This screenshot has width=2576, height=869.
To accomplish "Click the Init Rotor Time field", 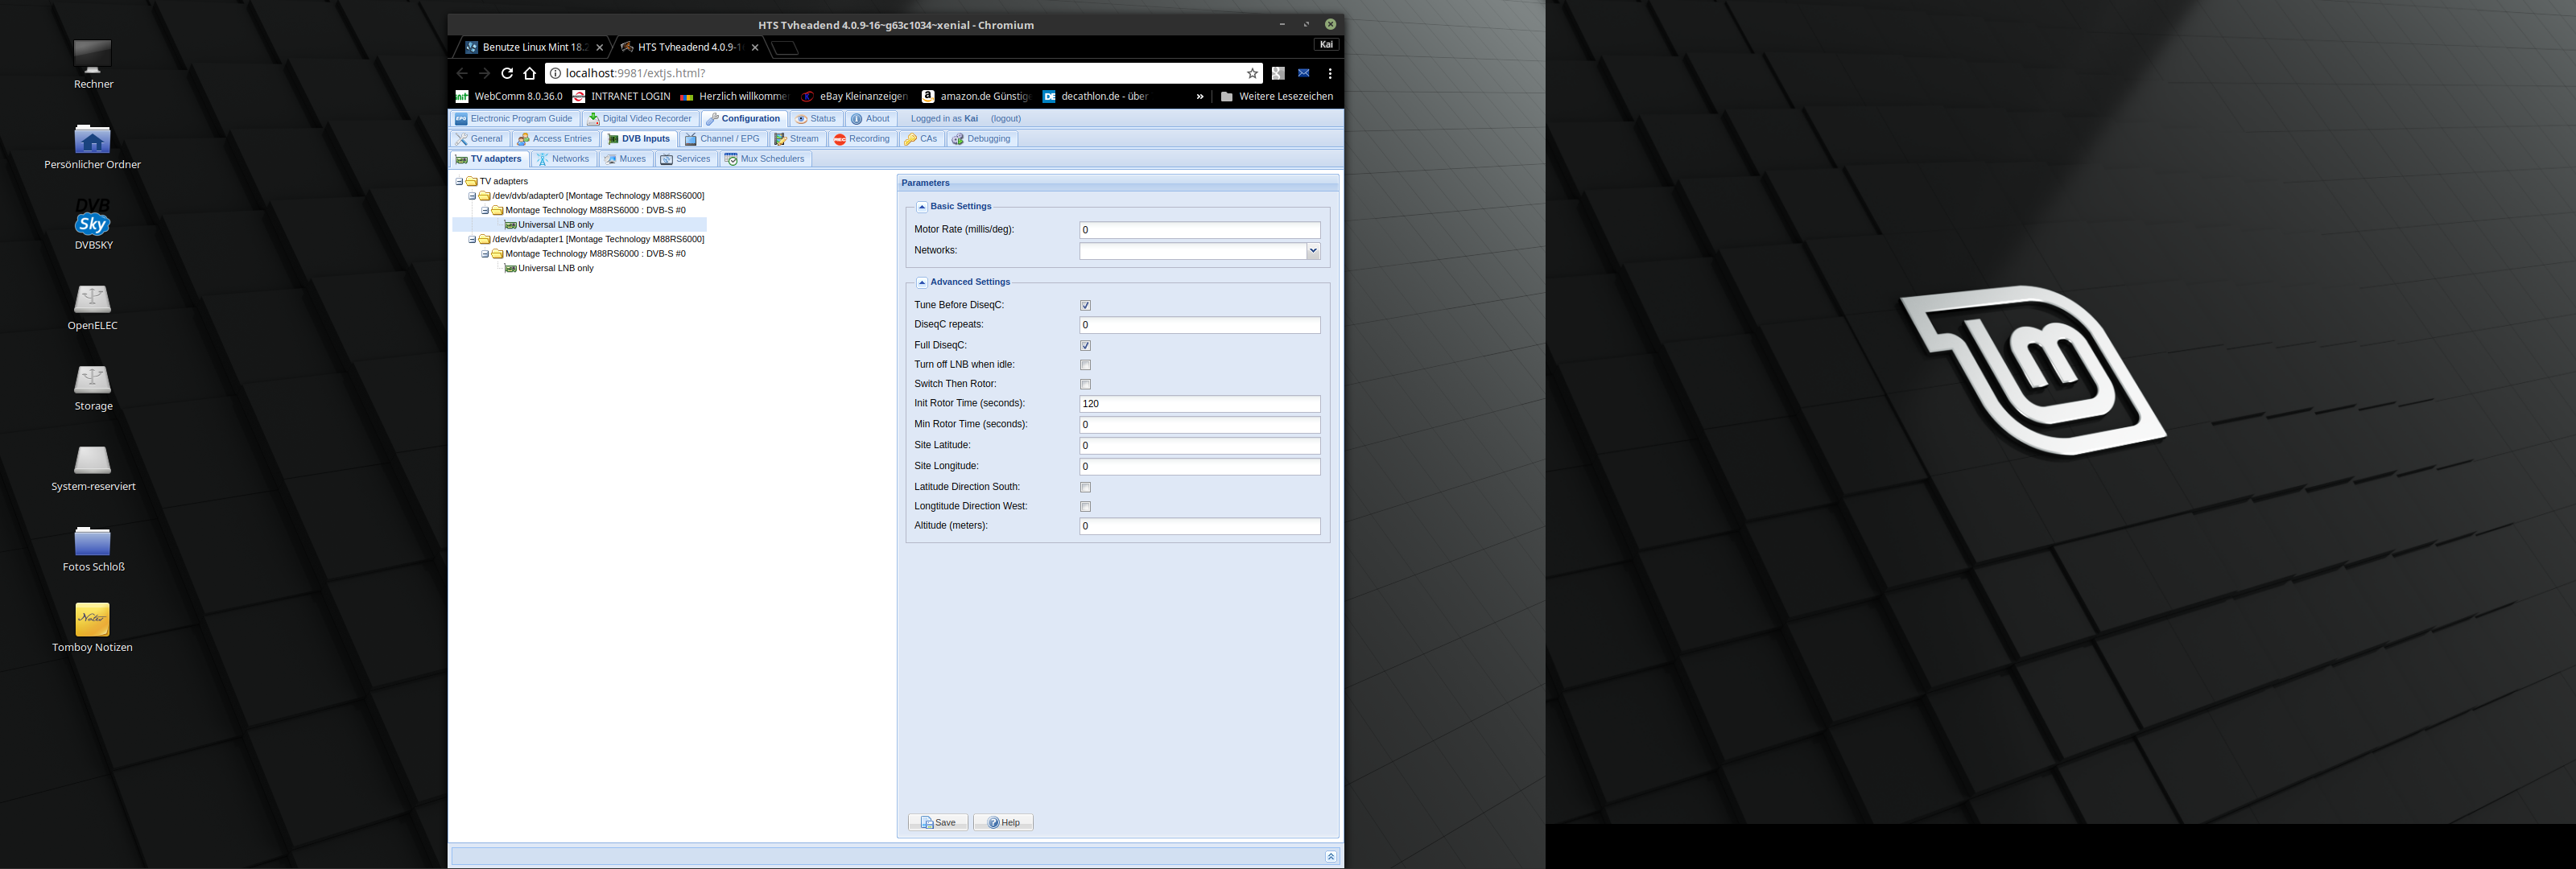I will (x=1200, y=404).
